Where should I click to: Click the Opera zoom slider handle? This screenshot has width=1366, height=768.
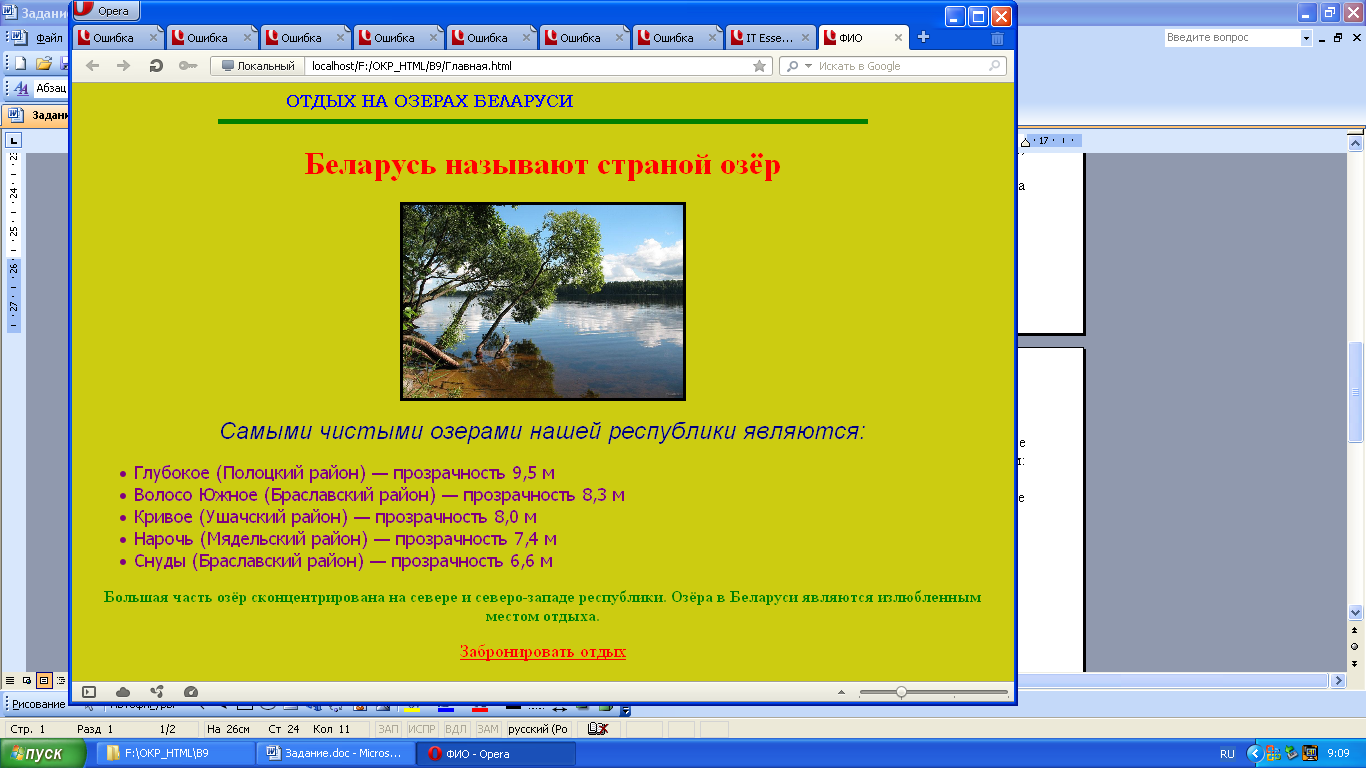(901, 692)
